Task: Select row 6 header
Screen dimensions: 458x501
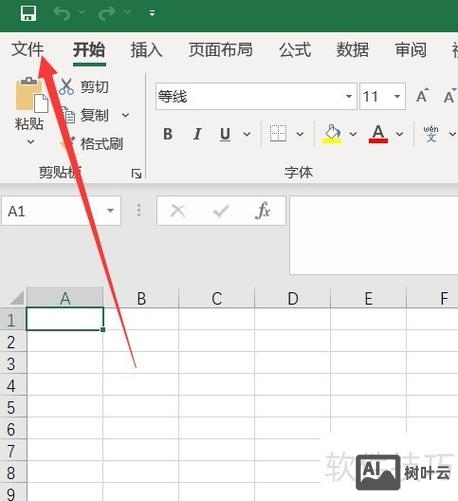Action: coord(13,429)
